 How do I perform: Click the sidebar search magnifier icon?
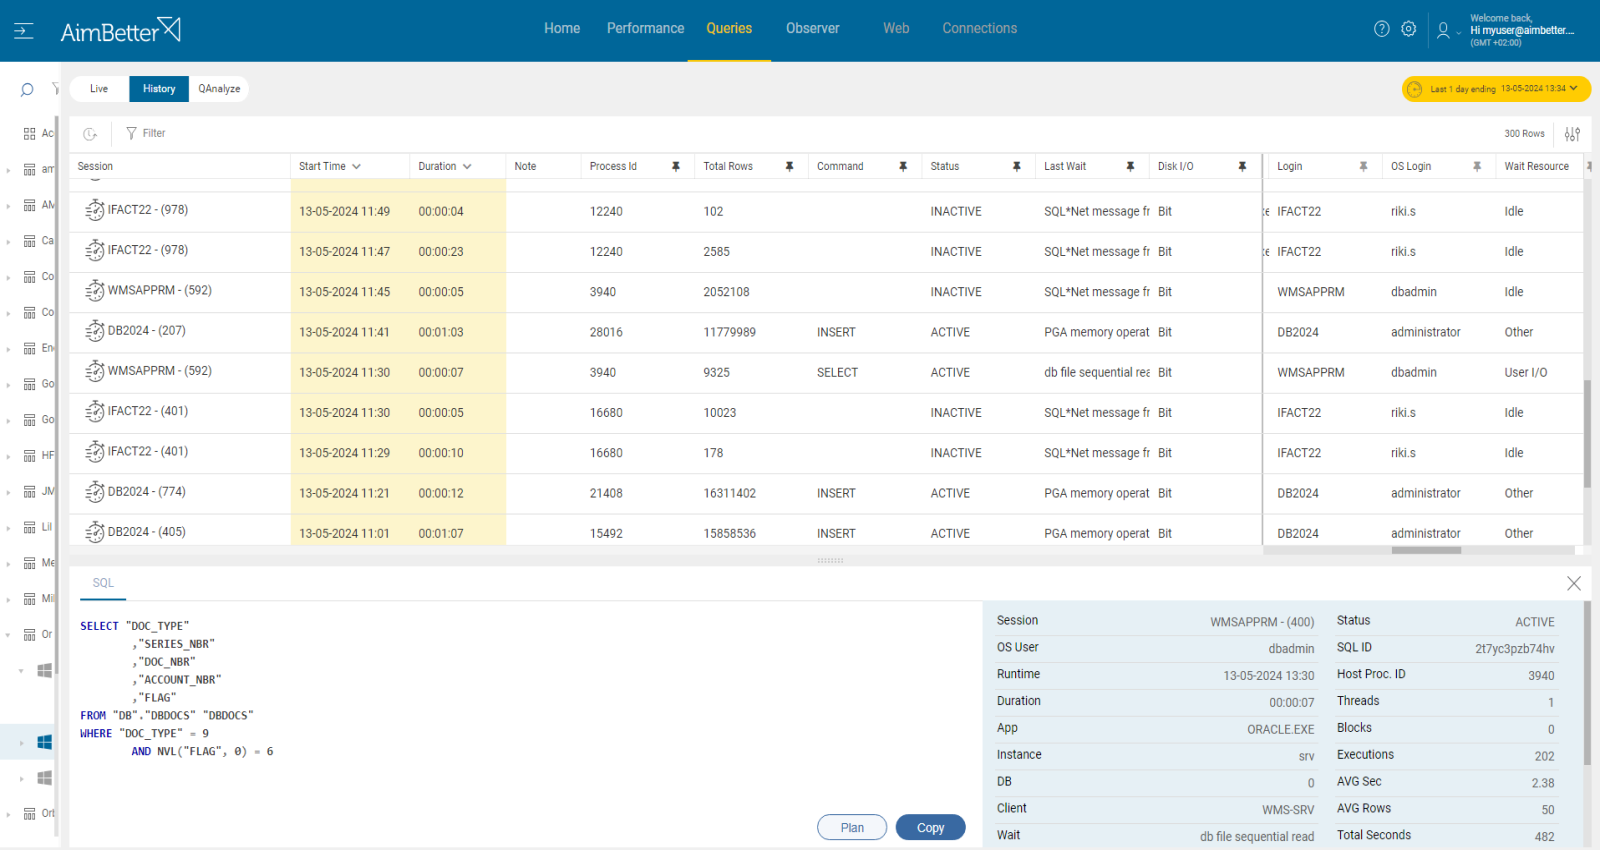pos(27,90)
